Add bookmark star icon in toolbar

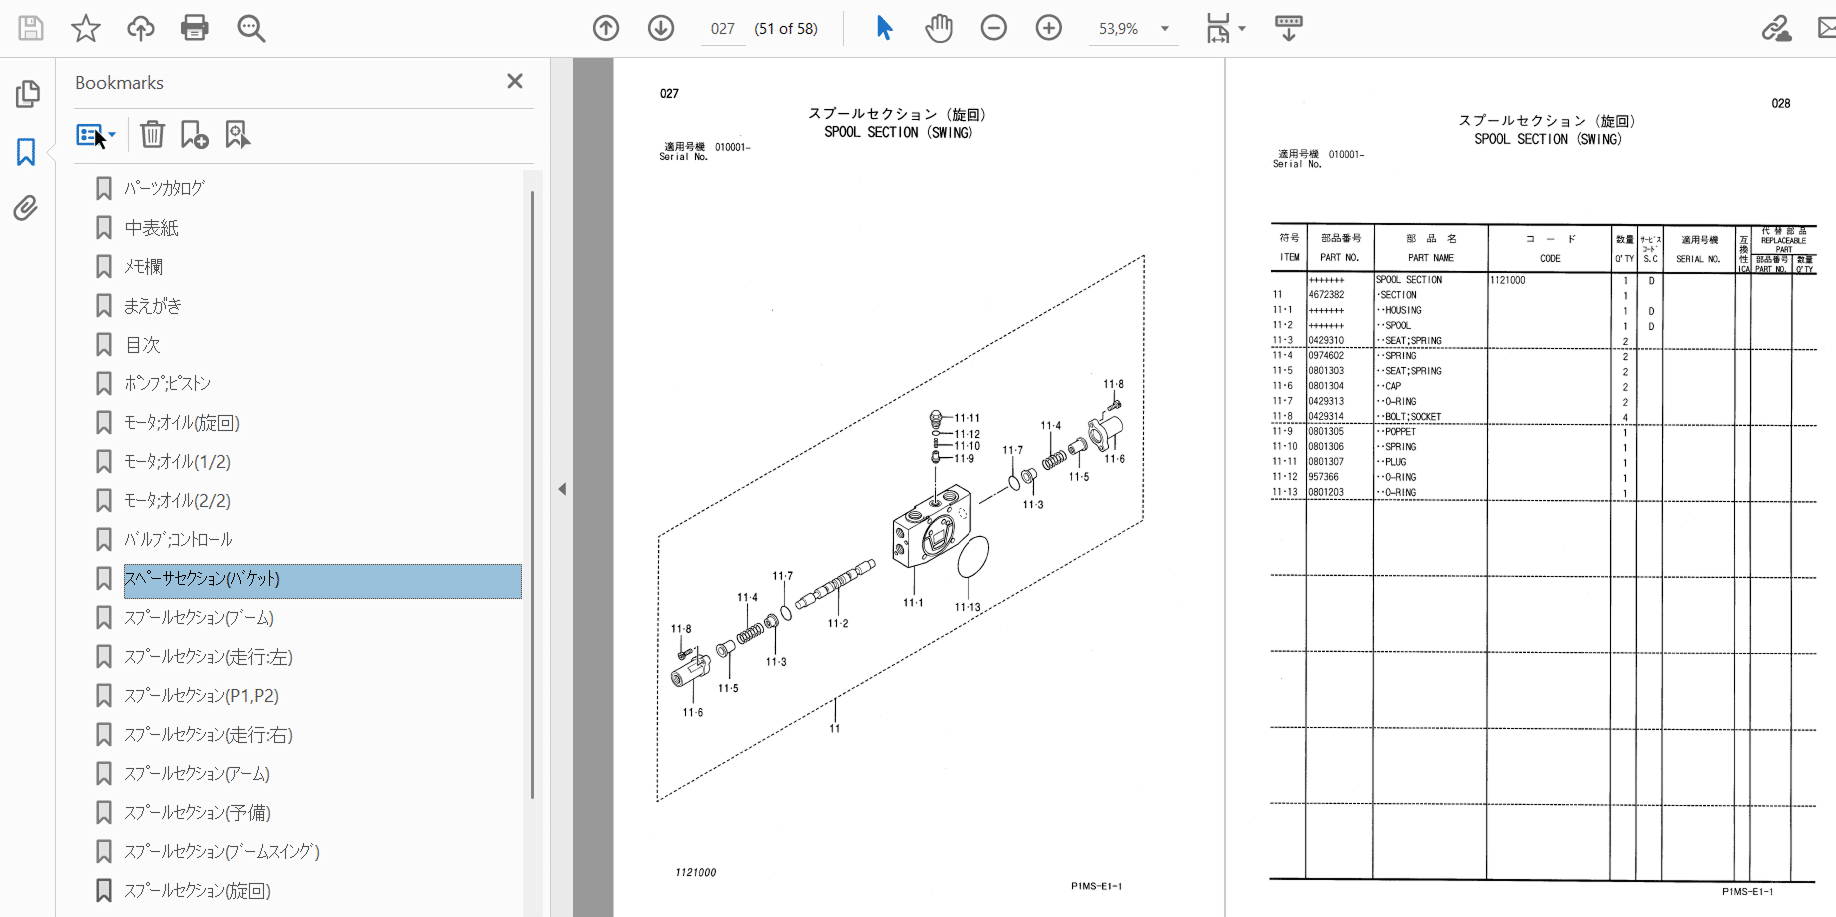[x=86, y=28]
